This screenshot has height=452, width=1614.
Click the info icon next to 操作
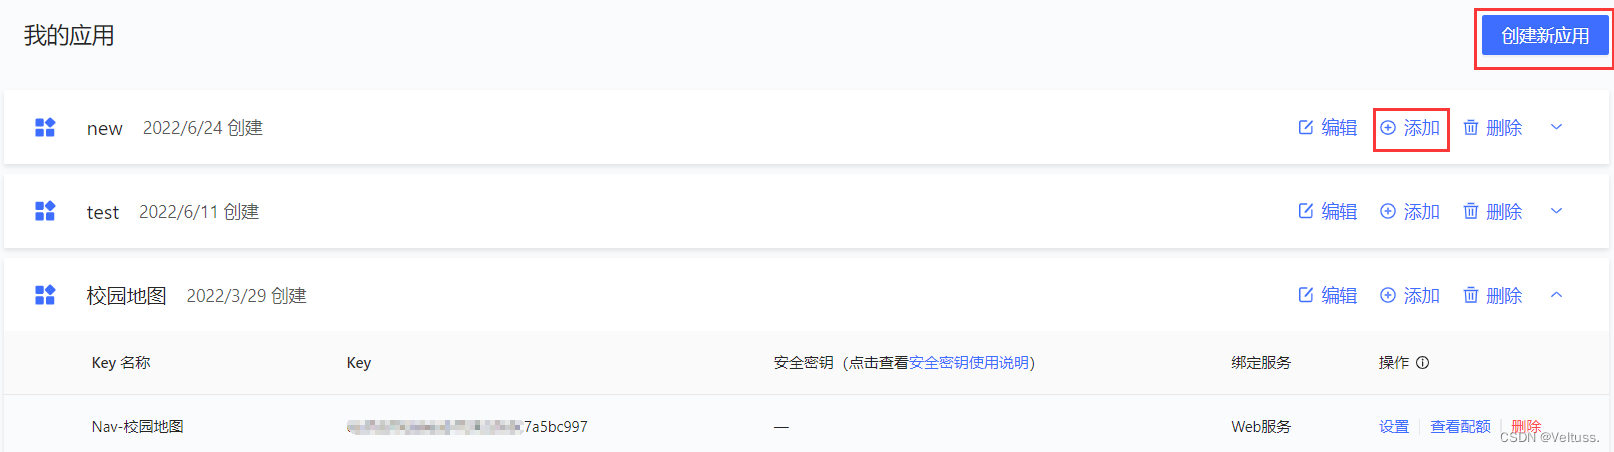click(x=1423, y=363)
